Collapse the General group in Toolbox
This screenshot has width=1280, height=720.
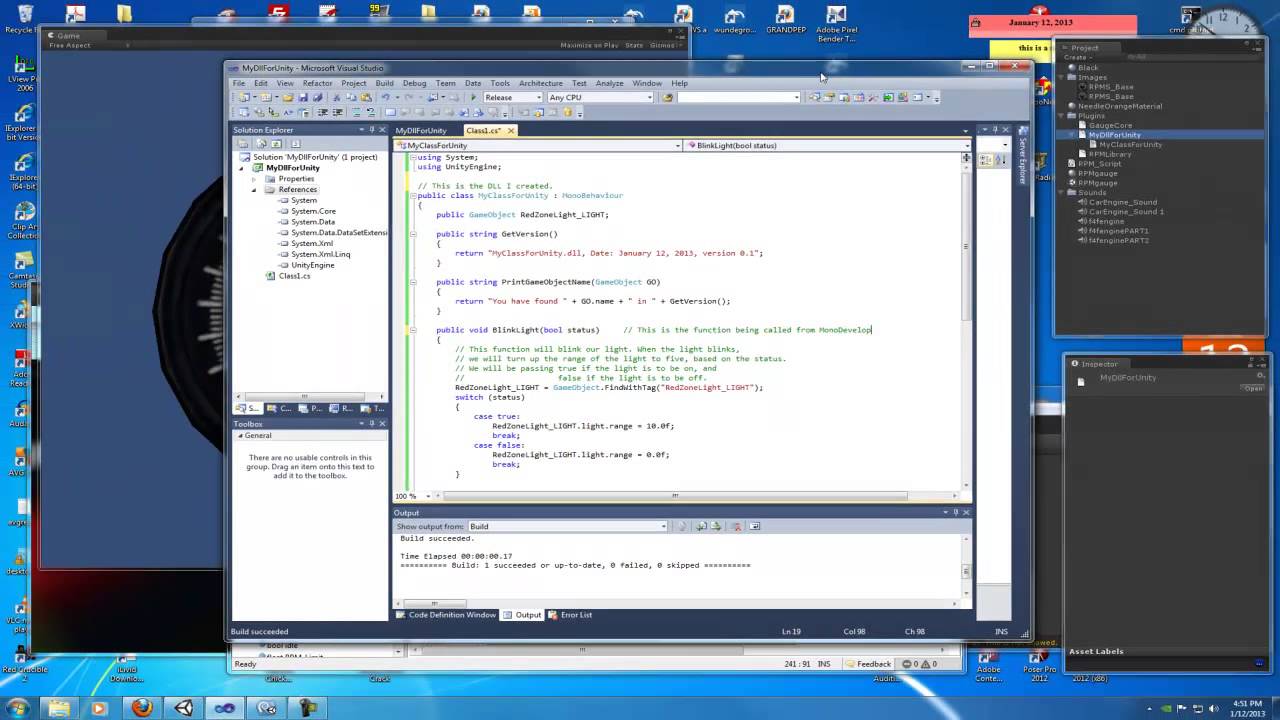(240, 436)
